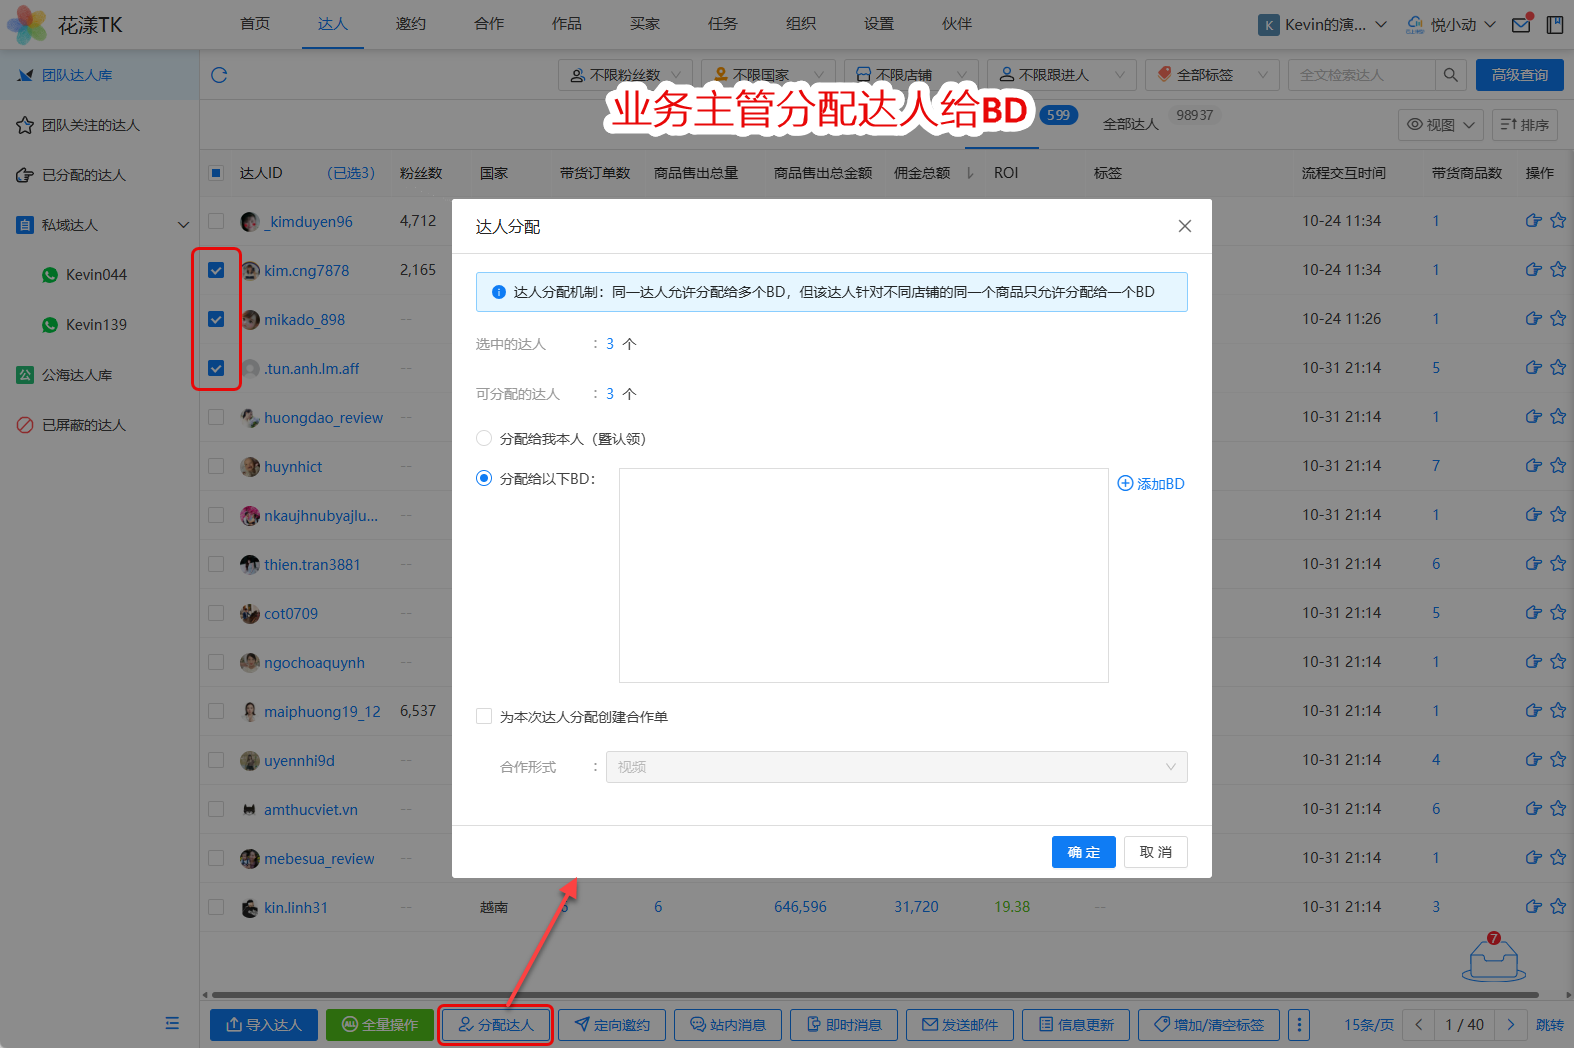
Task: Uncheck the kim.cng7878 row checkbox
Action: tap(216, 270)
